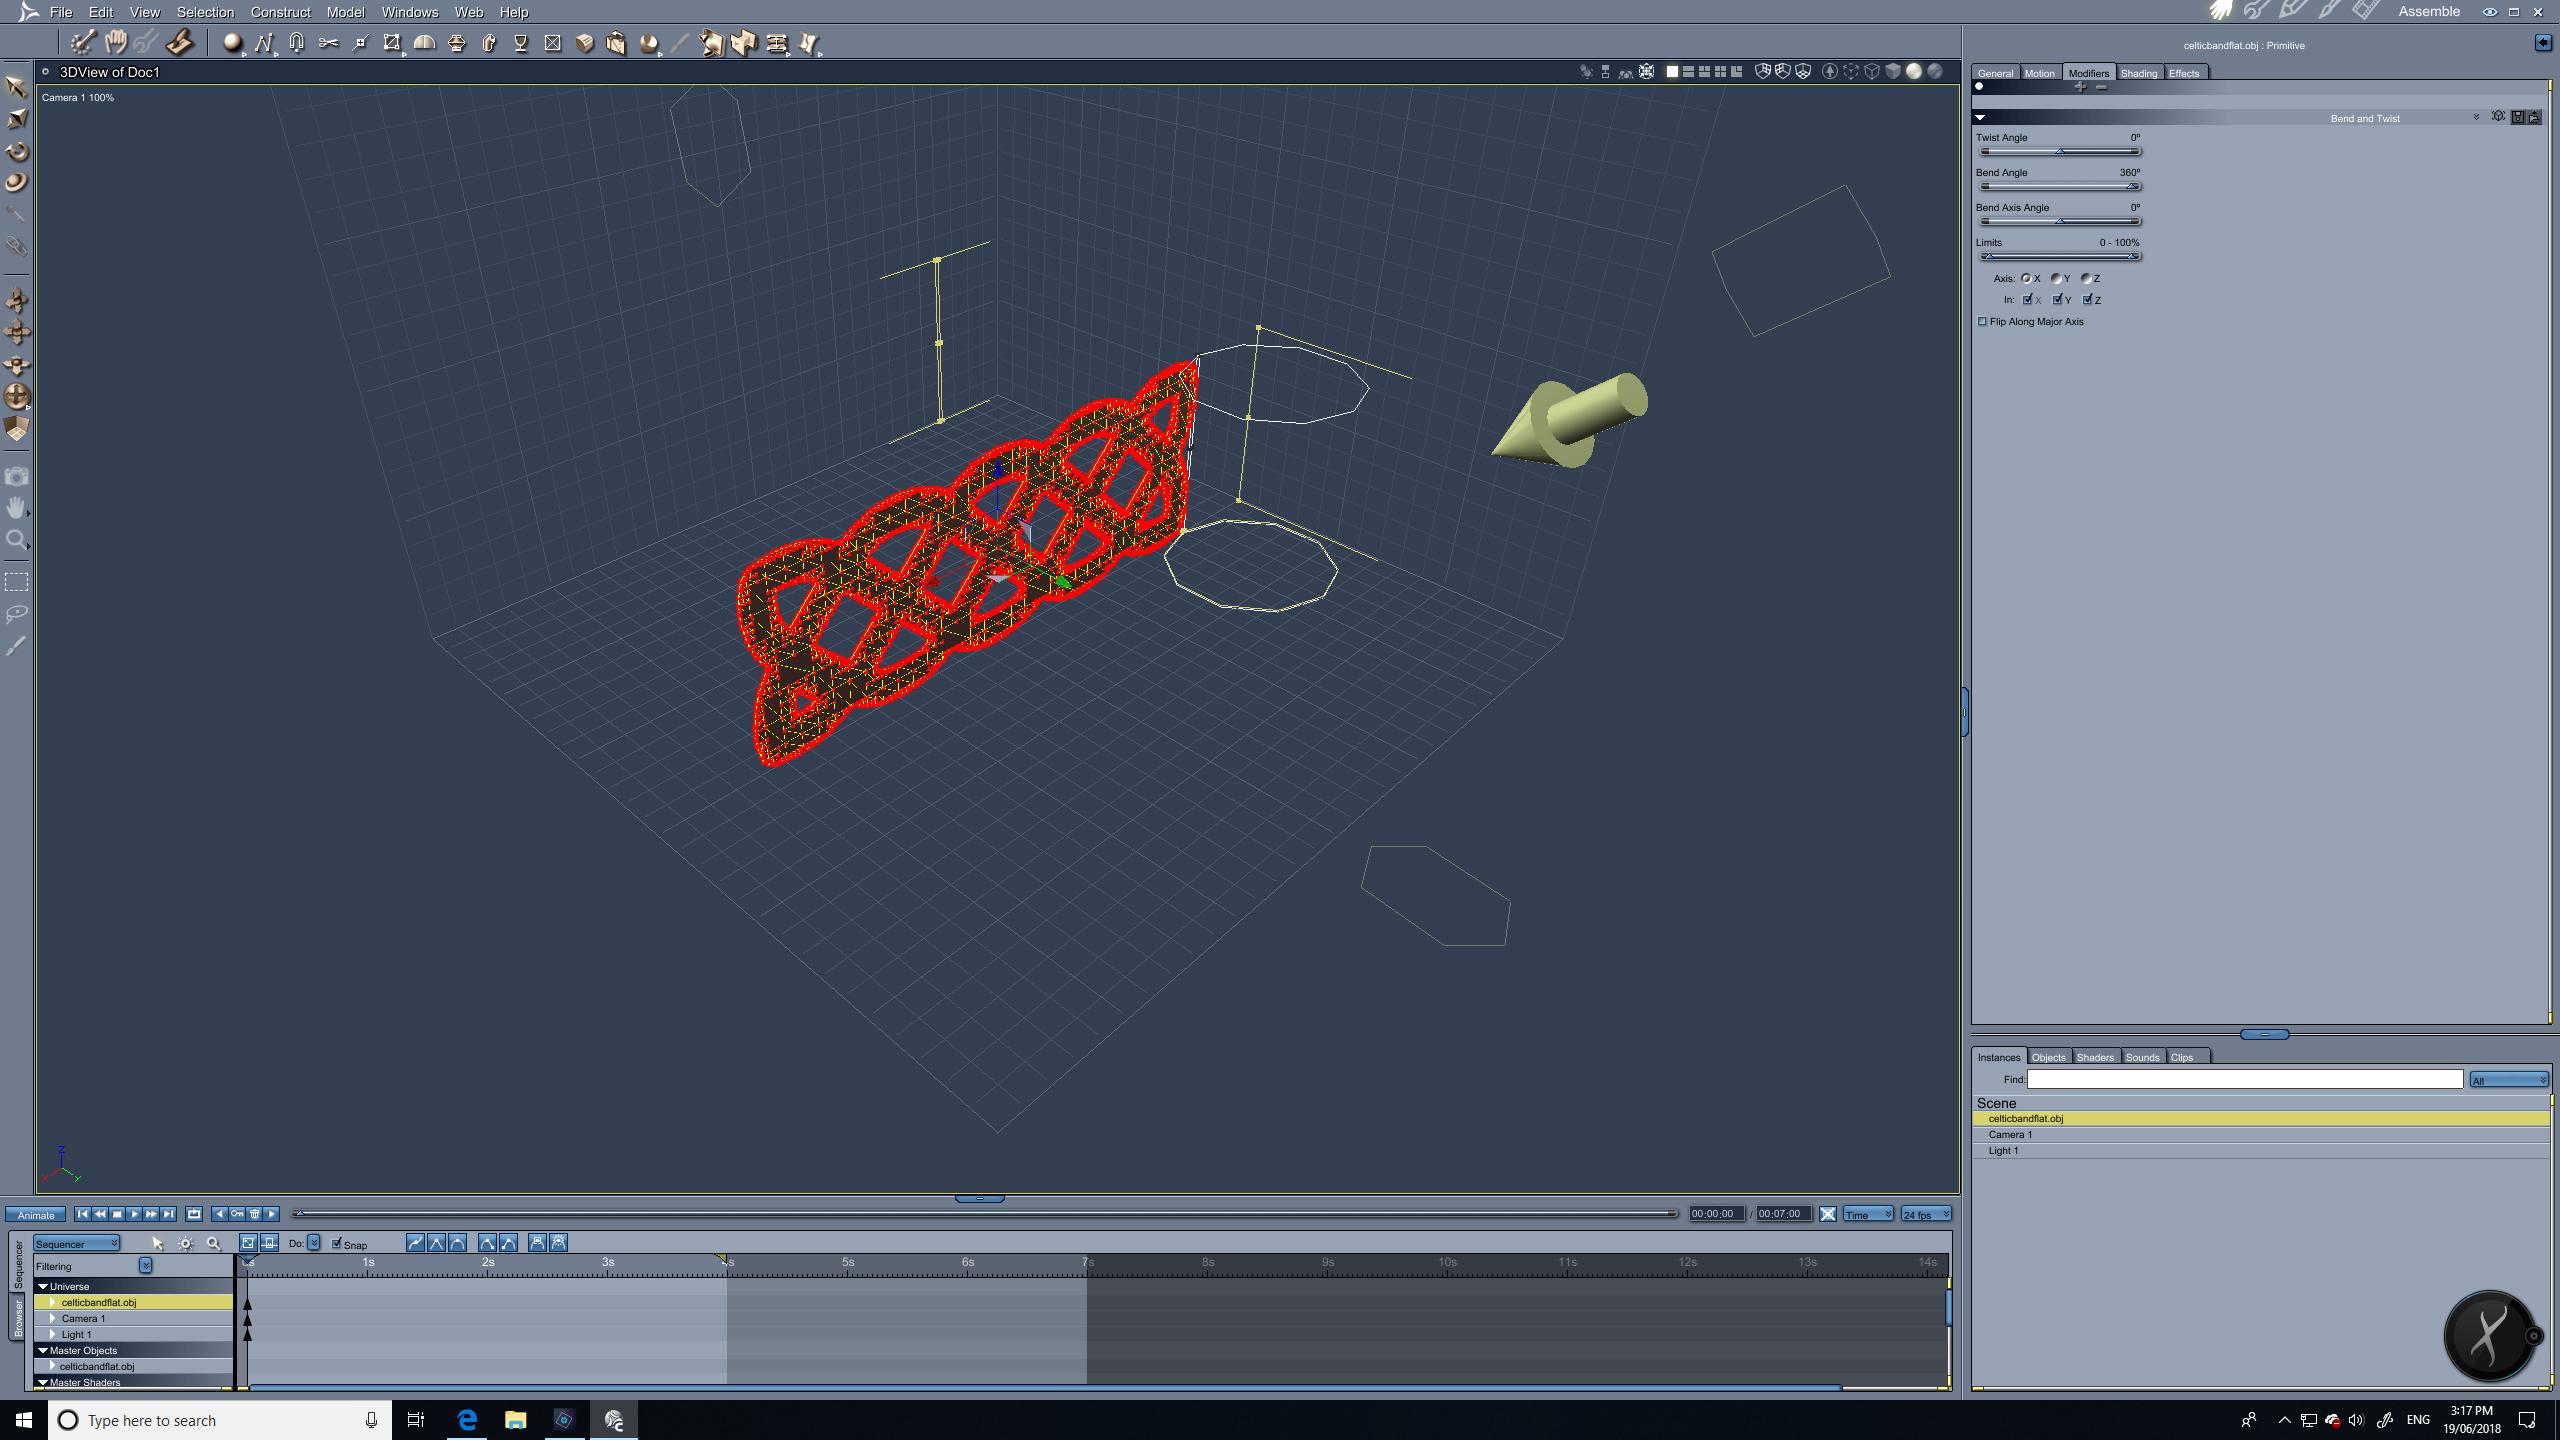Click the delete keyframe trash icon

pyautogui.click(x=254, y=1214)
